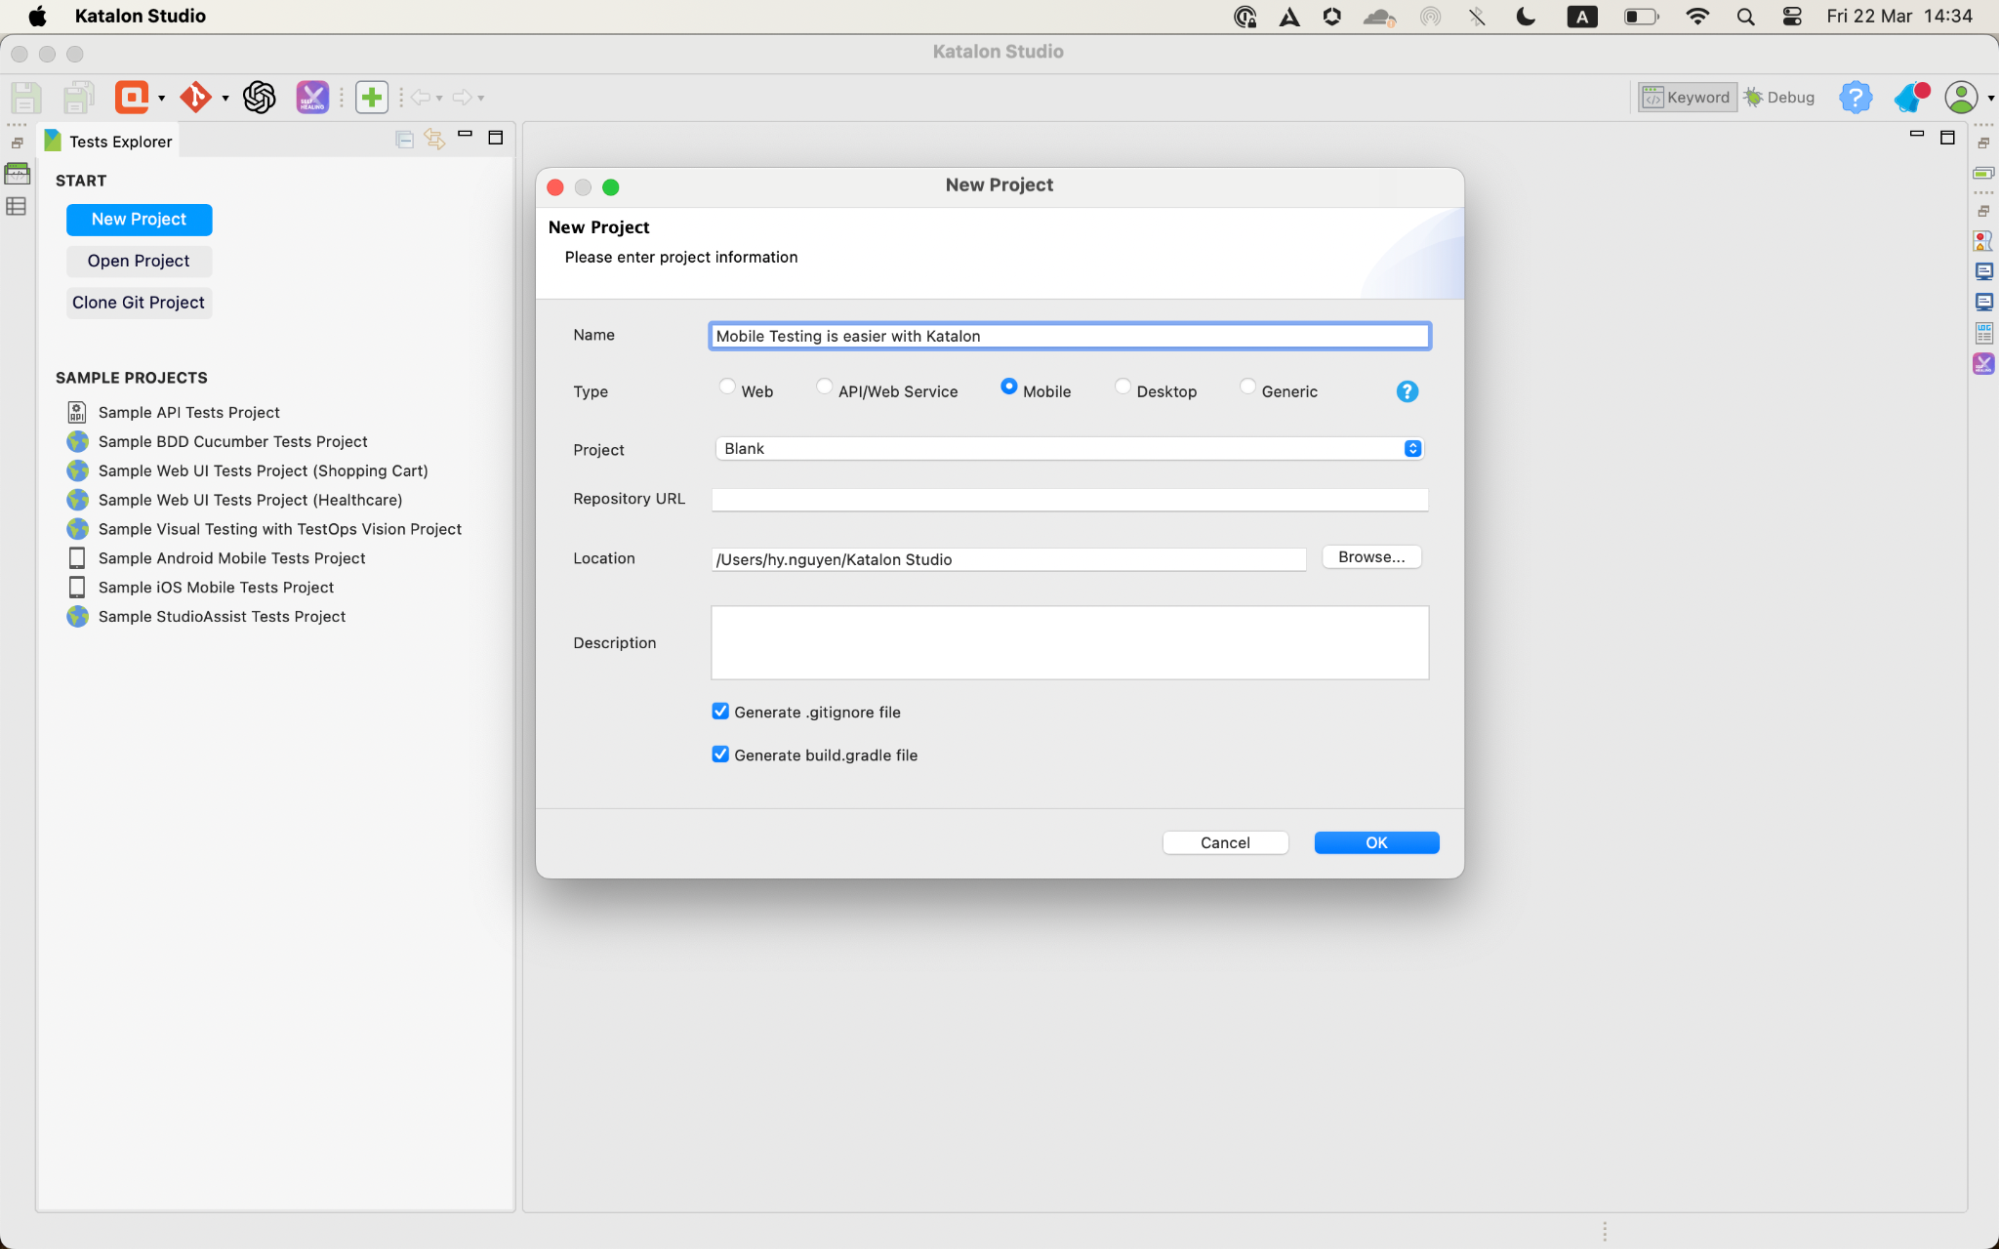Click Link with Editor arrows icon
The image size is (1999, 1250).
(x=434, y=139)
